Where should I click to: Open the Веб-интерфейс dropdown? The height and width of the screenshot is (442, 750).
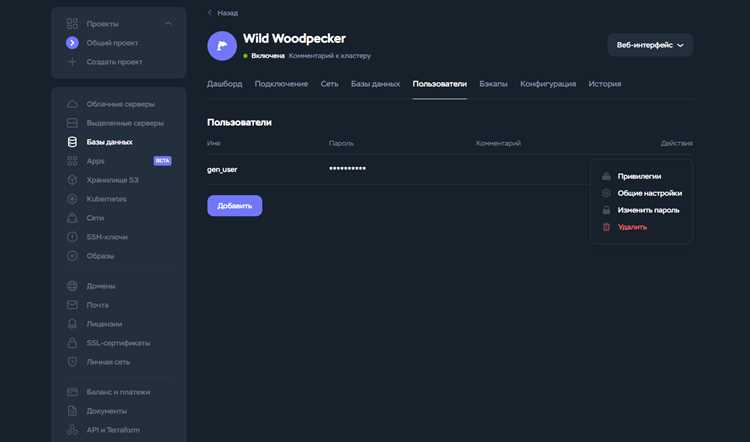650,45
